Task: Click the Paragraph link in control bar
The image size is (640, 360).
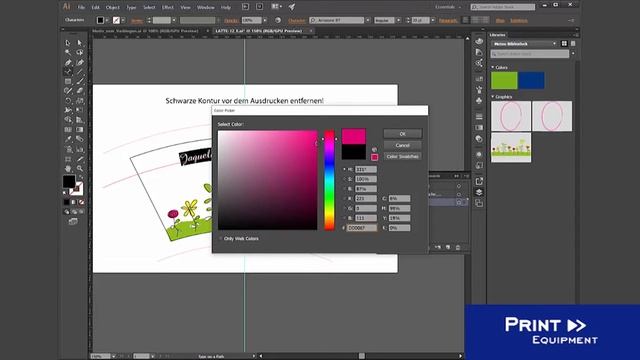Action: tap(448, 20)
